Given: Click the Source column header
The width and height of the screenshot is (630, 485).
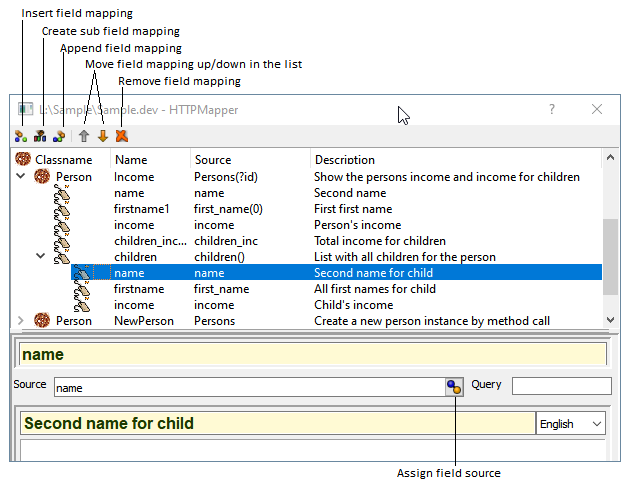Looking at the screenshot, I should pos(213,160).
